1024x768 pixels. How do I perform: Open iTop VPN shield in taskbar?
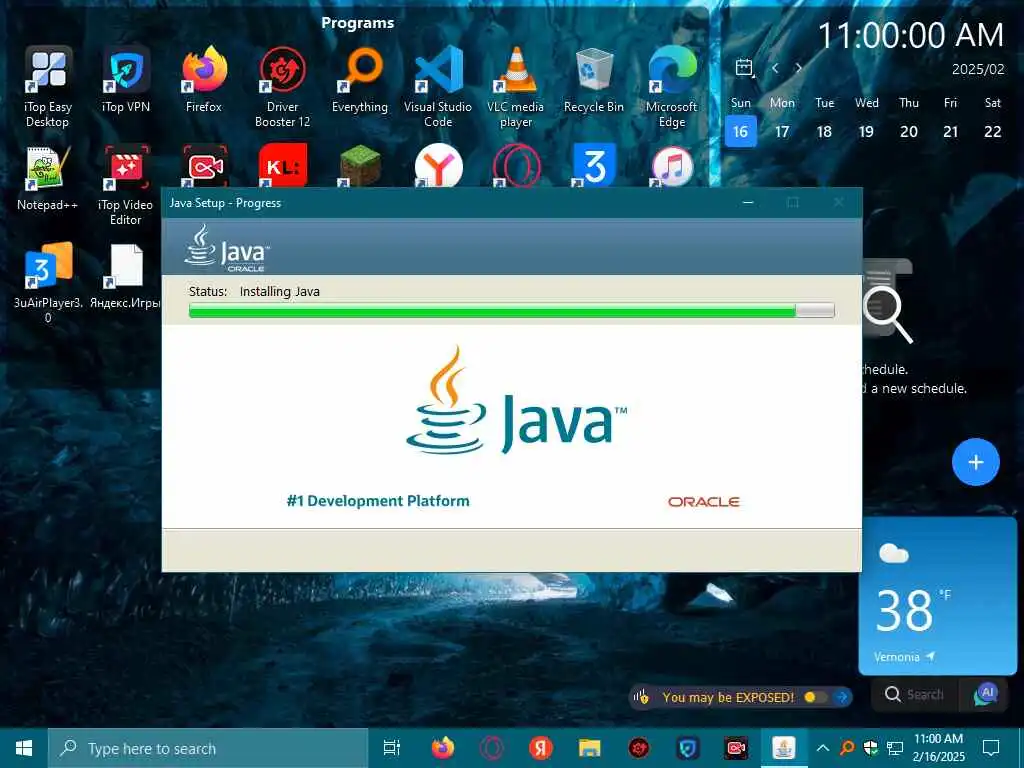coord(688,748)
